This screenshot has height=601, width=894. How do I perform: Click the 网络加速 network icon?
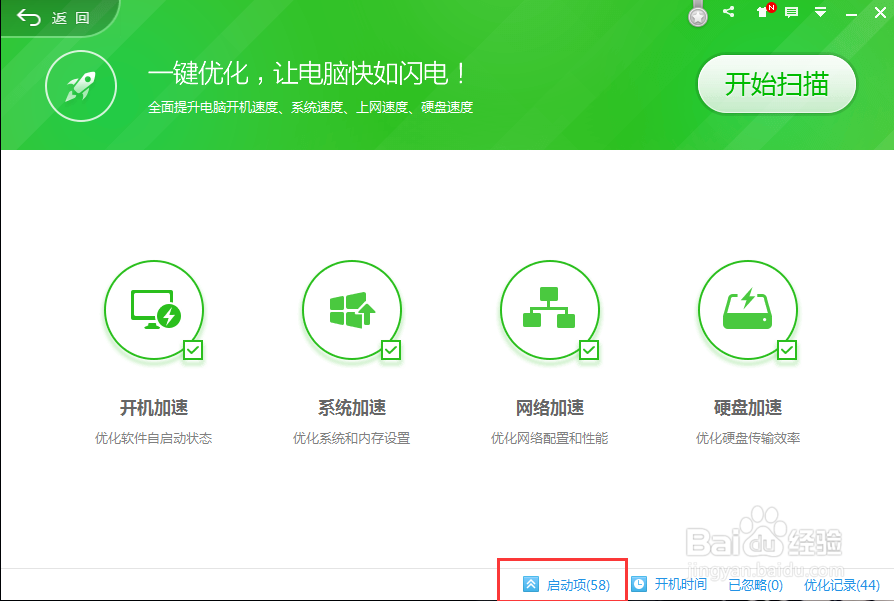pyautogui.click(x=550, y=310)
